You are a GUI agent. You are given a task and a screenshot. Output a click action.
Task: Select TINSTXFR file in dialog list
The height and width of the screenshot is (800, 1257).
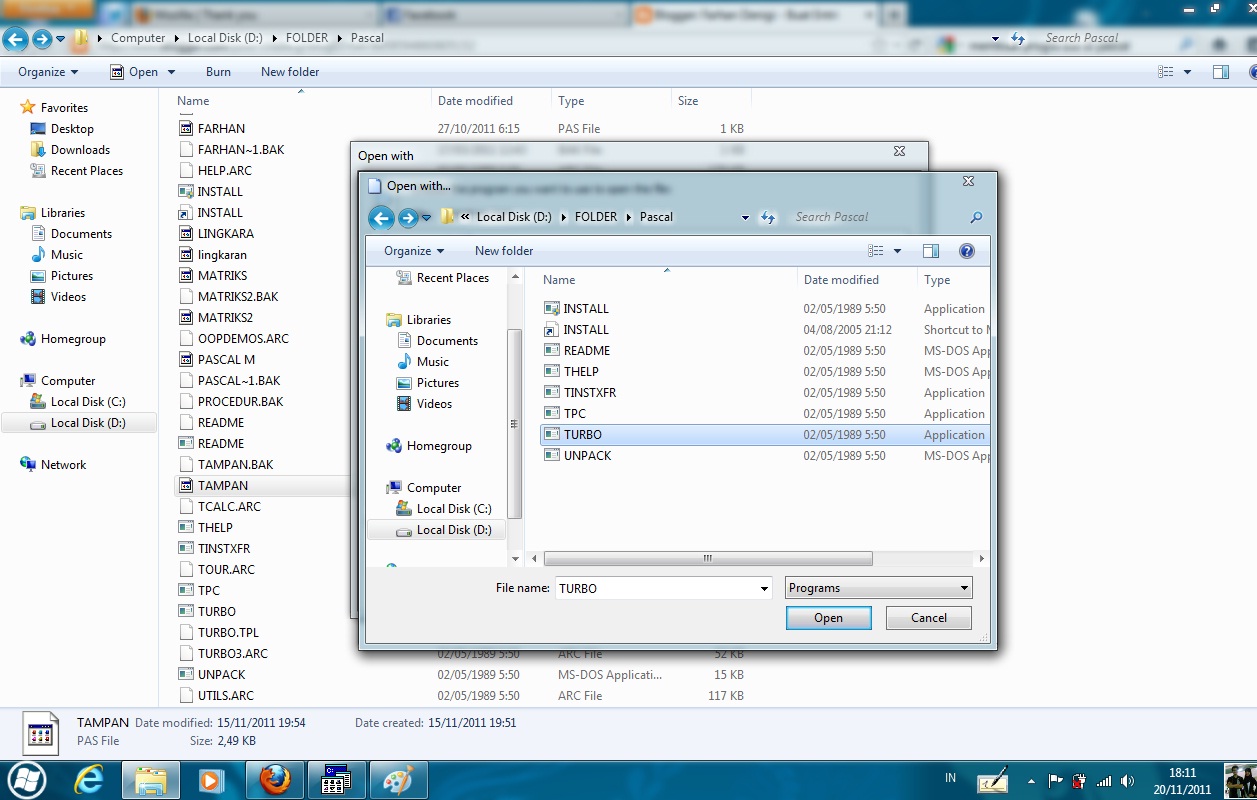point(765,393)
